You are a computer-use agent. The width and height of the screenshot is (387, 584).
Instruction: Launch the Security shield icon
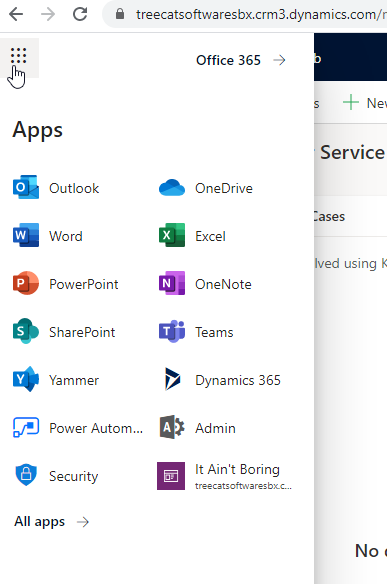(x=26, y=475)
